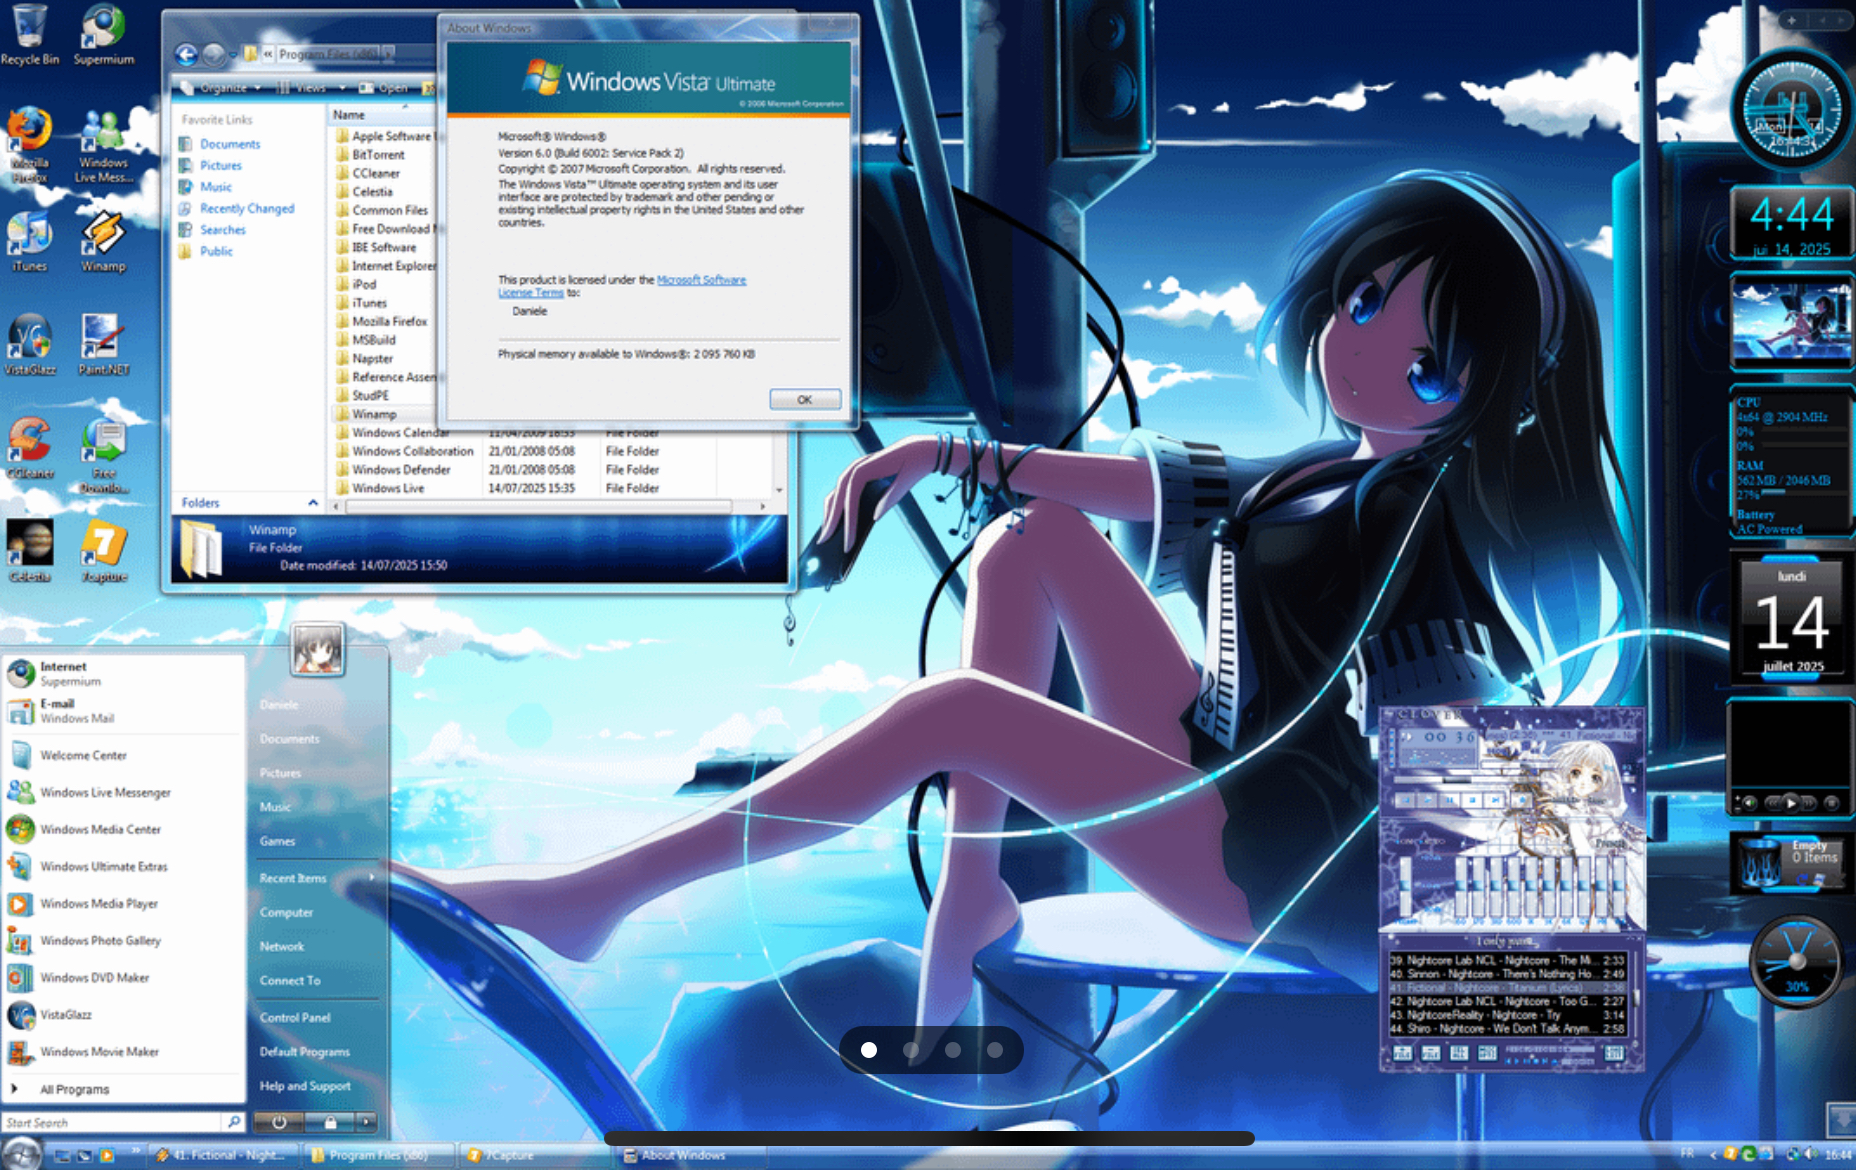This screenshot has width=1856, height=1170.
Task: Click the user account picture in Start menu
Action: tap(318, 649)
